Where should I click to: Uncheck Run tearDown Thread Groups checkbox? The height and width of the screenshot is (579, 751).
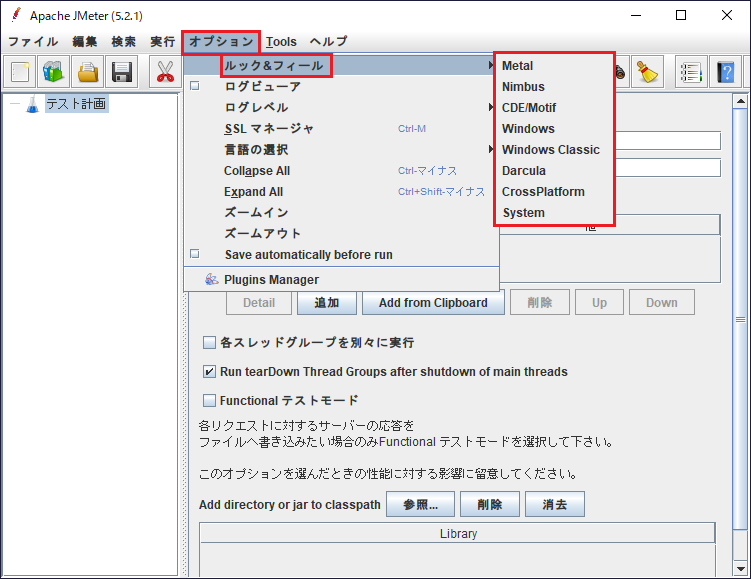click(x=209, y=372)
